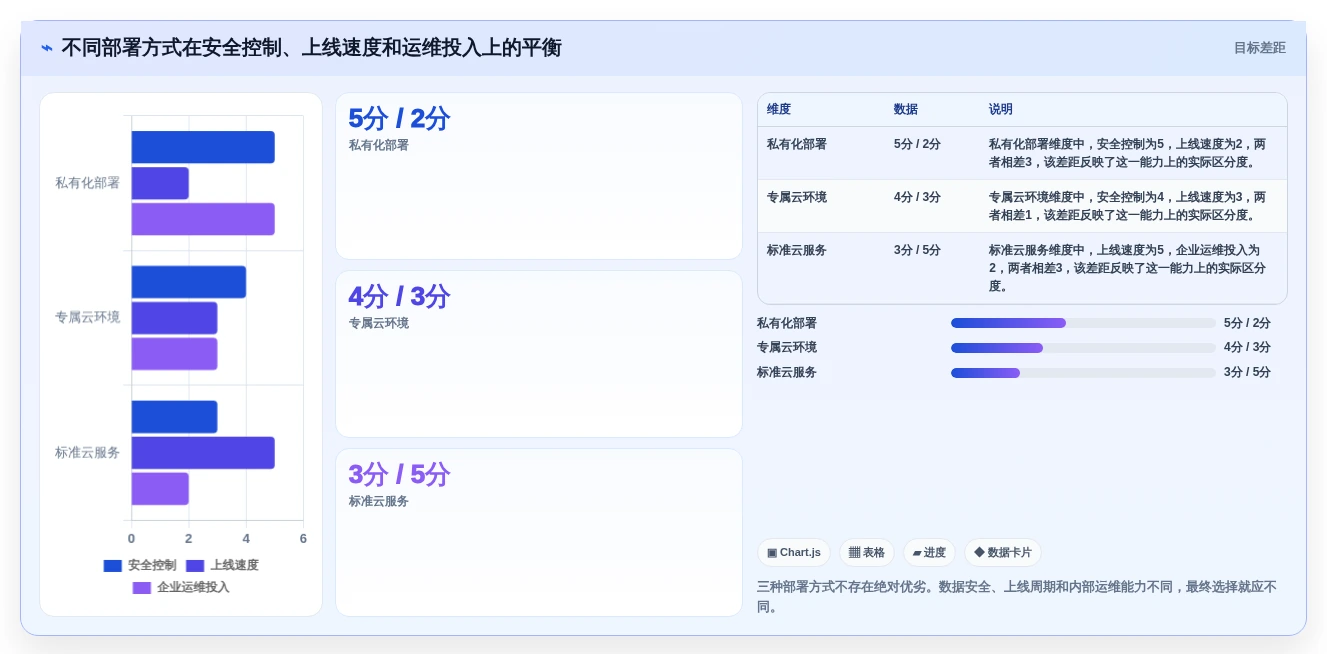This screenshot has height=654, width=1327.
Task: Open the 4分 / 3分 专属云环境 data card
Action: 539,354
